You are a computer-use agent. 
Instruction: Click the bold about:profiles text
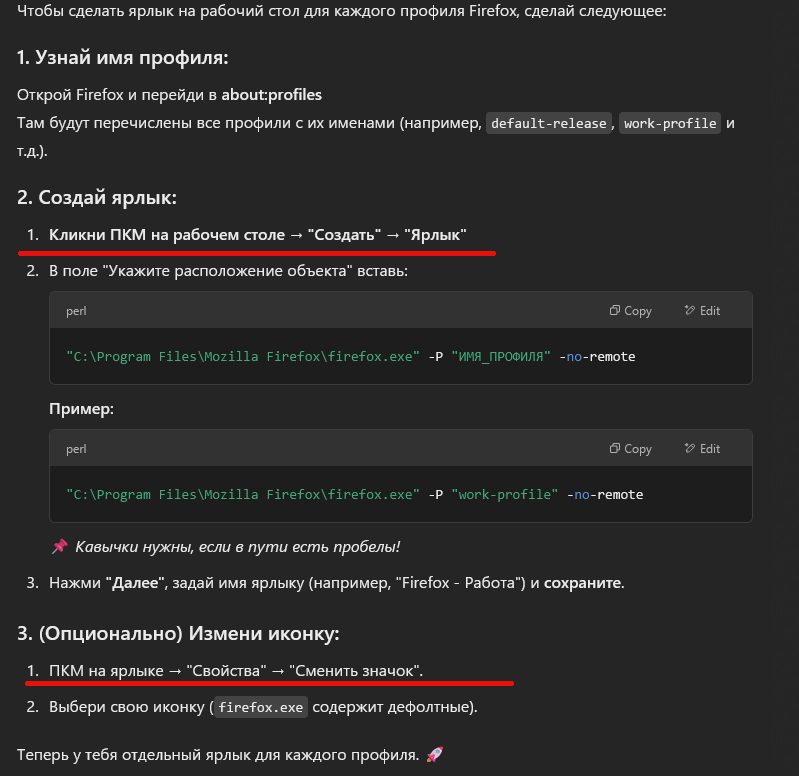272,95
